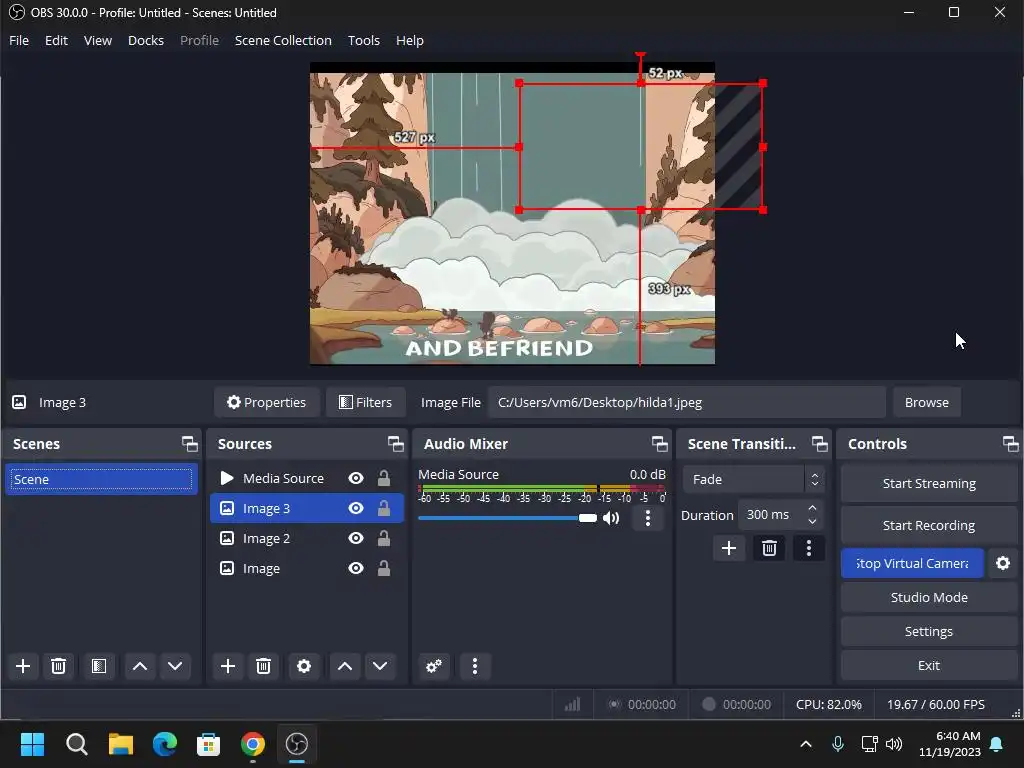Lock the Image 3 source
This screenshot has height=768, width=1024.
click(384, 508)
